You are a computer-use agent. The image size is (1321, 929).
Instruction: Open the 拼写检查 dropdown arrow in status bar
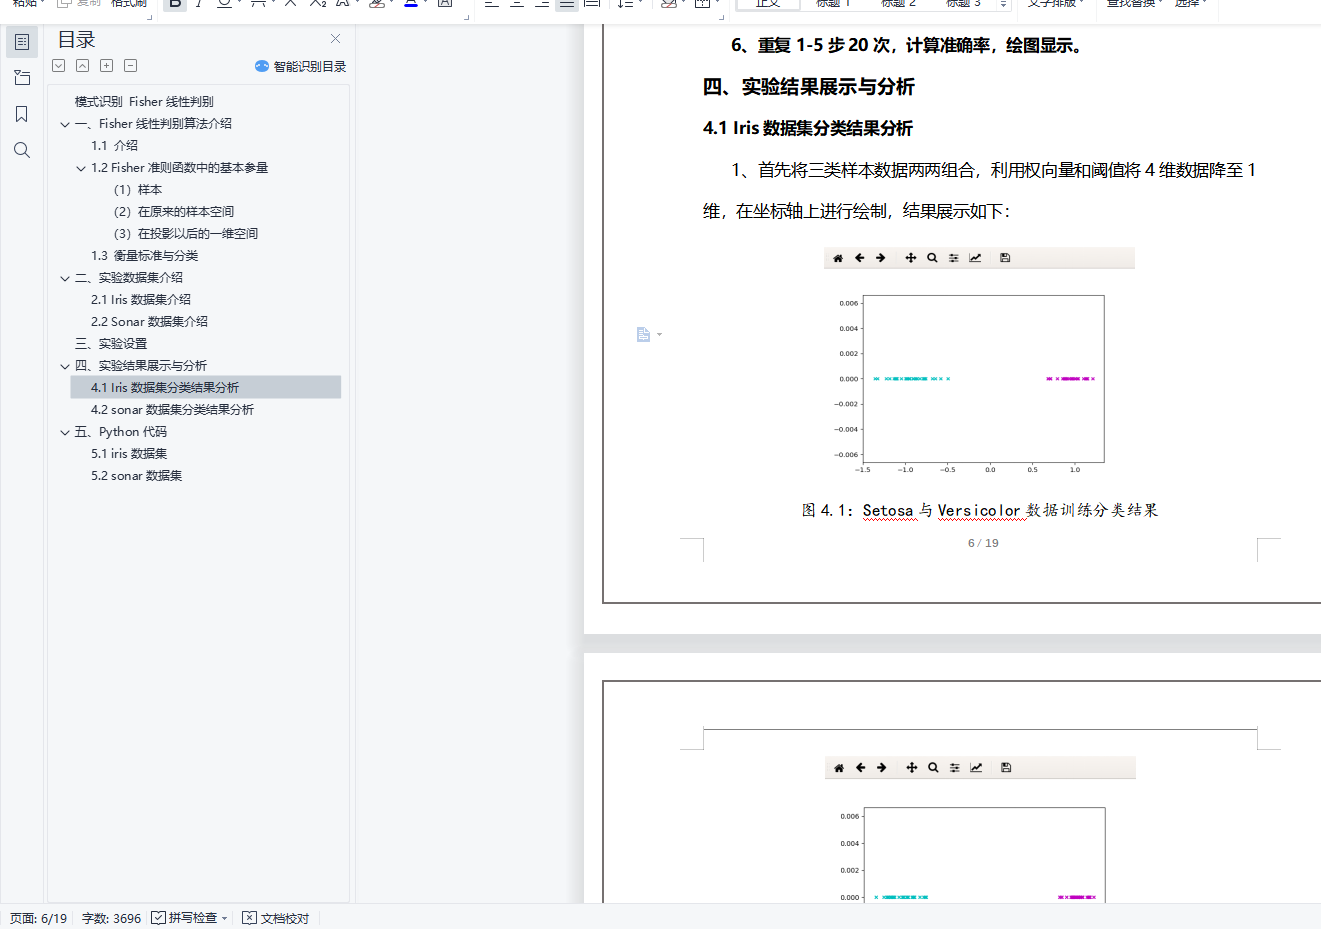[x=225, y=918]
